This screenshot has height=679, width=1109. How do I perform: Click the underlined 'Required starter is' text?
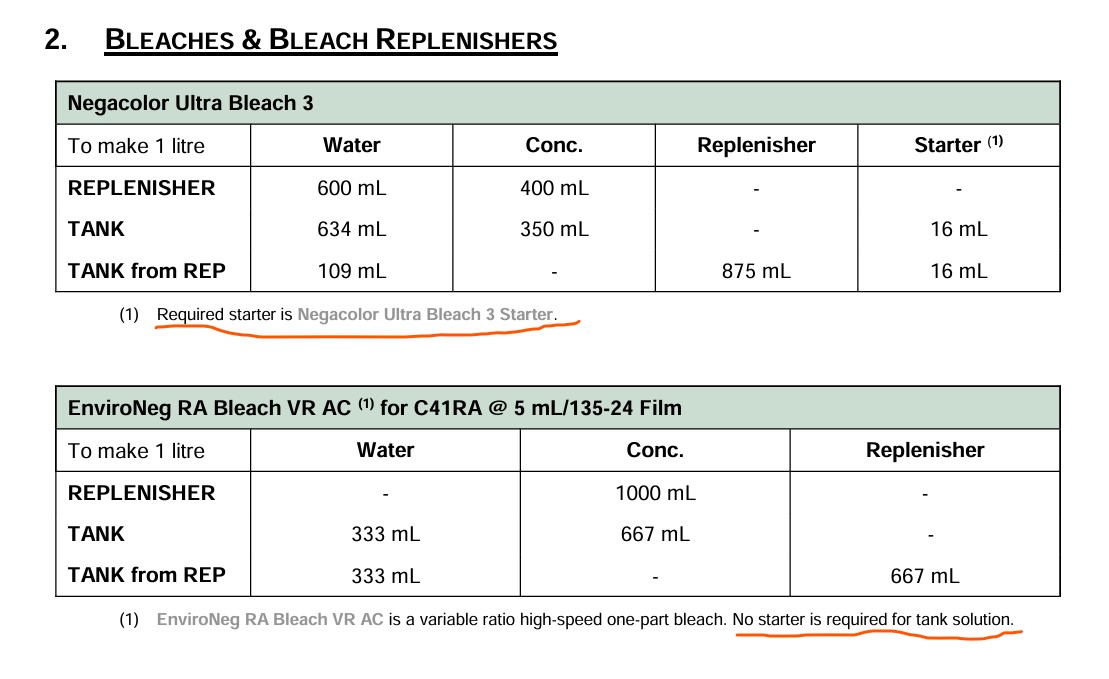(225, 314)
